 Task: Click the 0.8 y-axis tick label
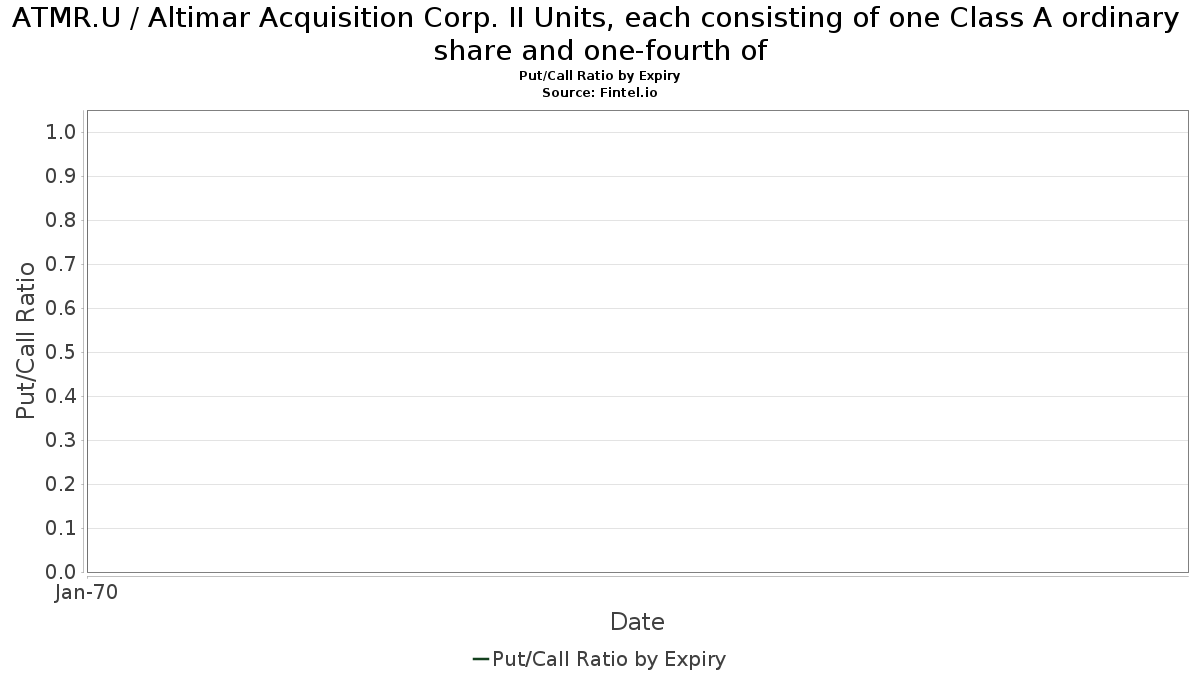point(62,220)
